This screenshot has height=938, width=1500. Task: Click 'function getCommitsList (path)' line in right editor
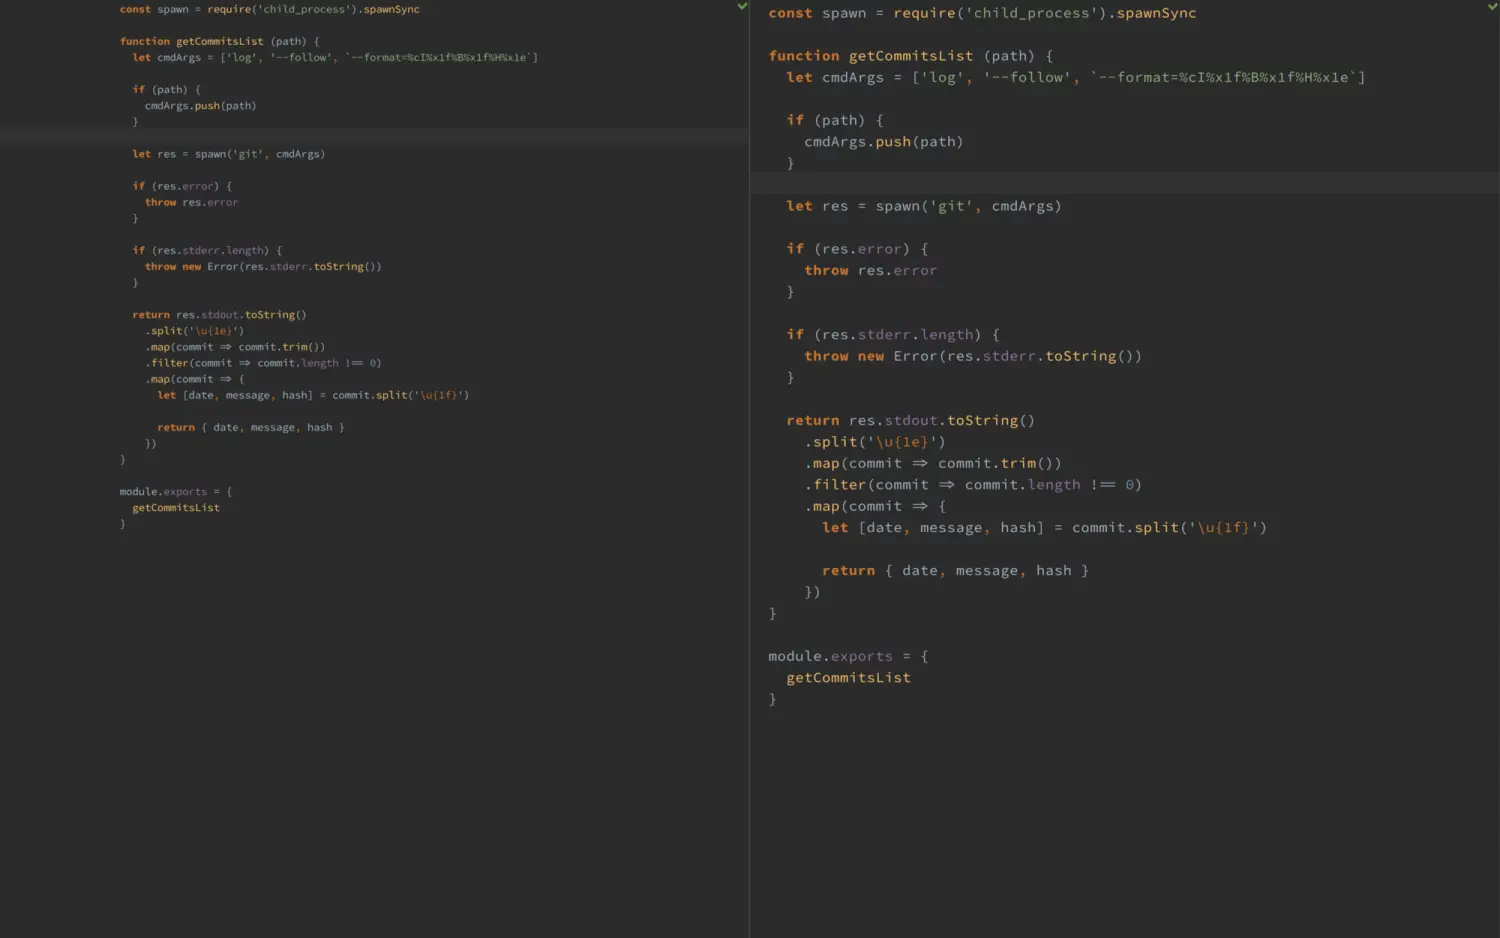pos(911,56)
